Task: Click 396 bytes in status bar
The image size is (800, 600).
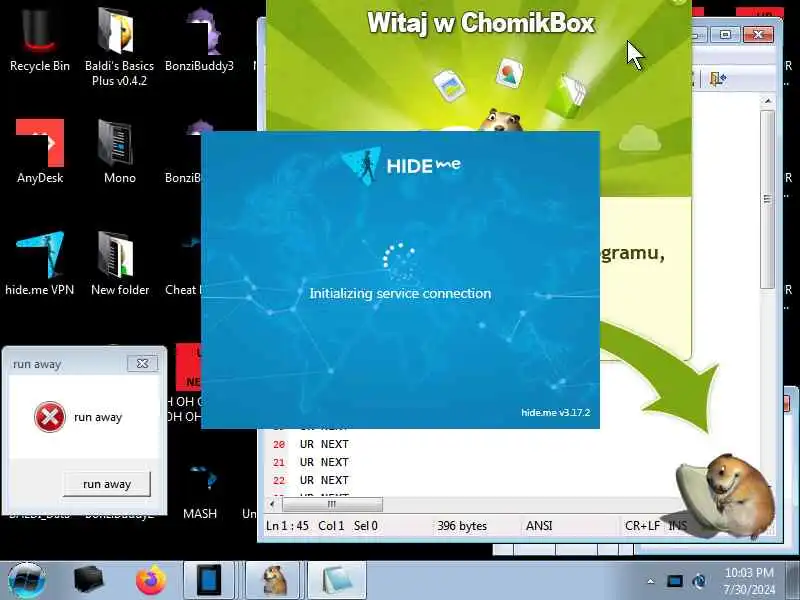Action: pos(462,526)
